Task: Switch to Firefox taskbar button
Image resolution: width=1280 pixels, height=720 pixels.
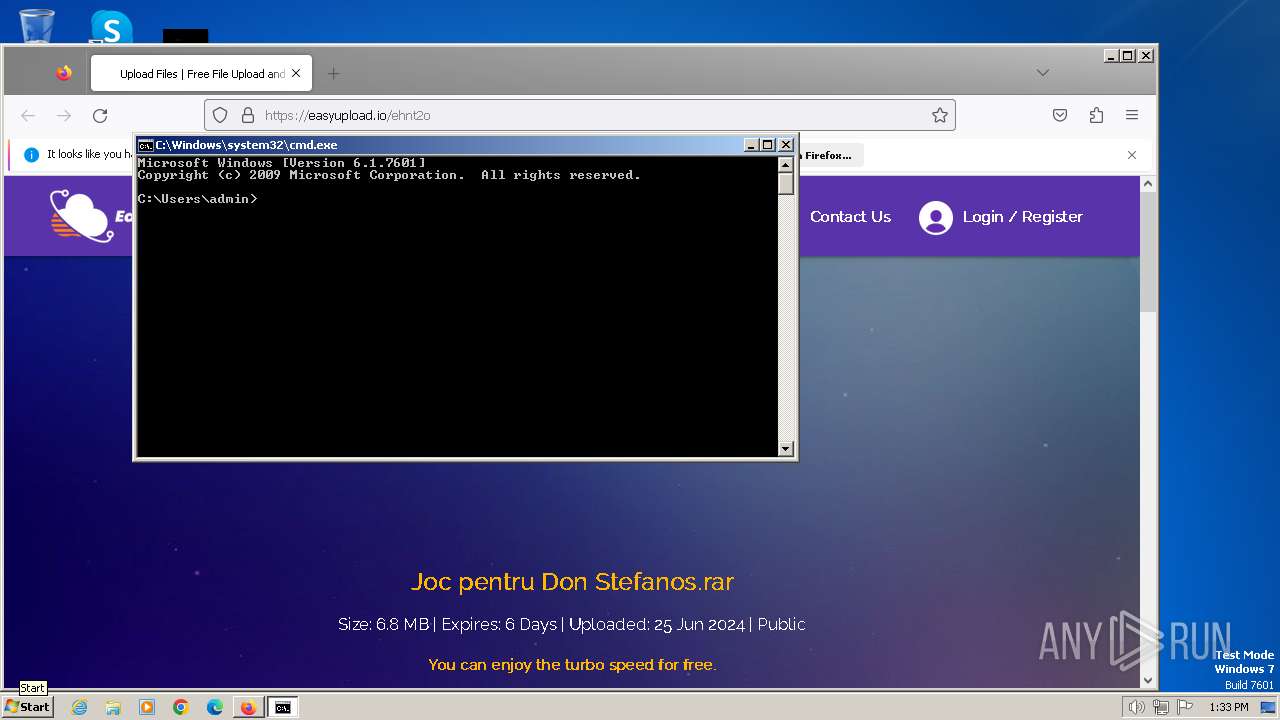Action: [x=248, y=707]
